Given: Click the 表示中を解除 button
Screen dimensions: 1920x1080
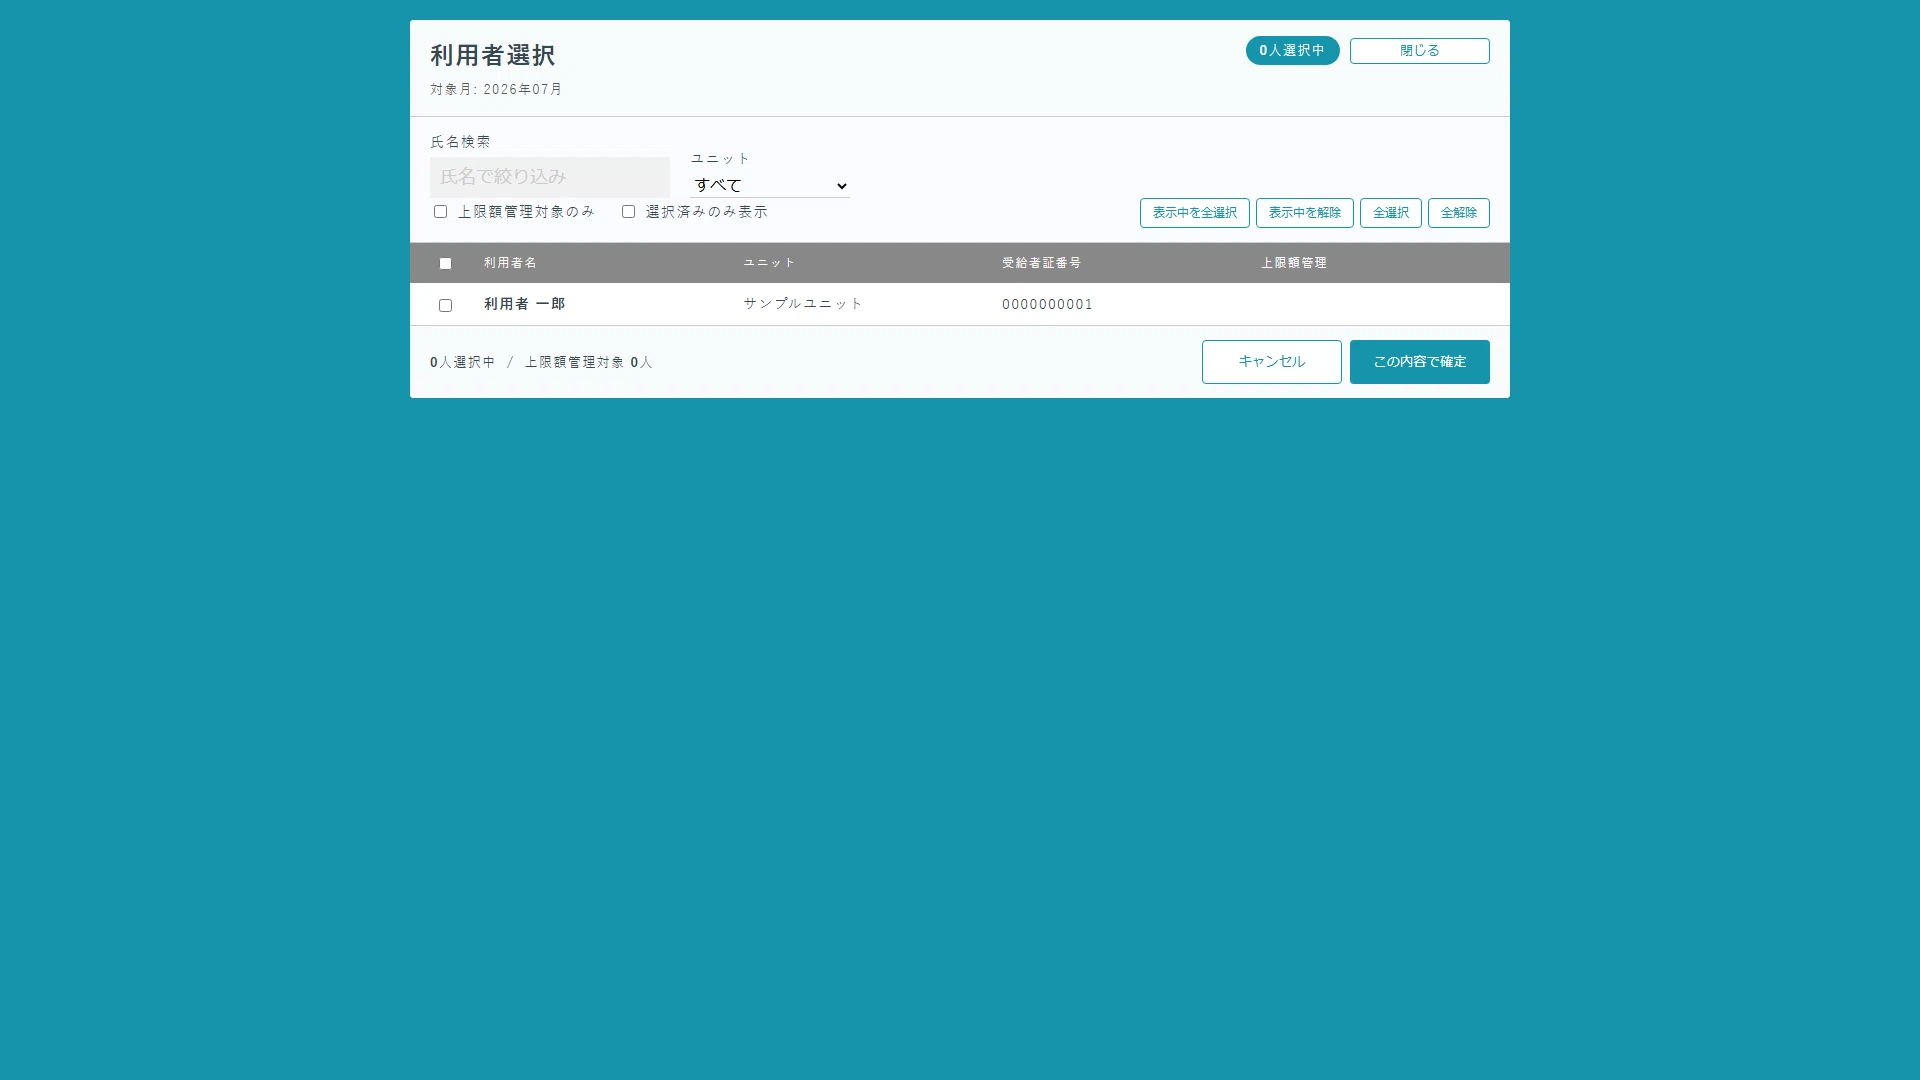Looking at the screenshot, I should point(1304,213).
